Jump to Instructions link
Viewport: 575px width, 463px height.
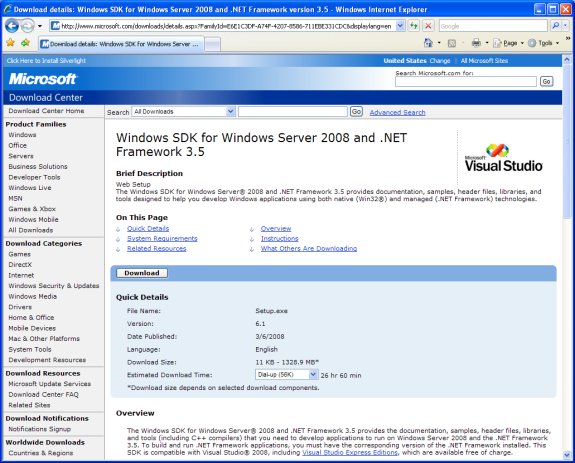(279, 239)
